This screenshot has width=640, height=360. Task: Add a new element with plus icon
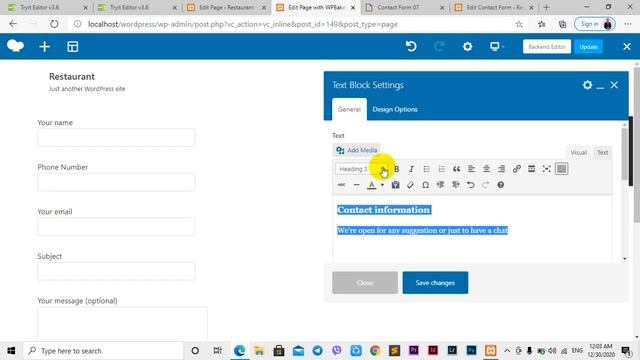tap(44, 47)
